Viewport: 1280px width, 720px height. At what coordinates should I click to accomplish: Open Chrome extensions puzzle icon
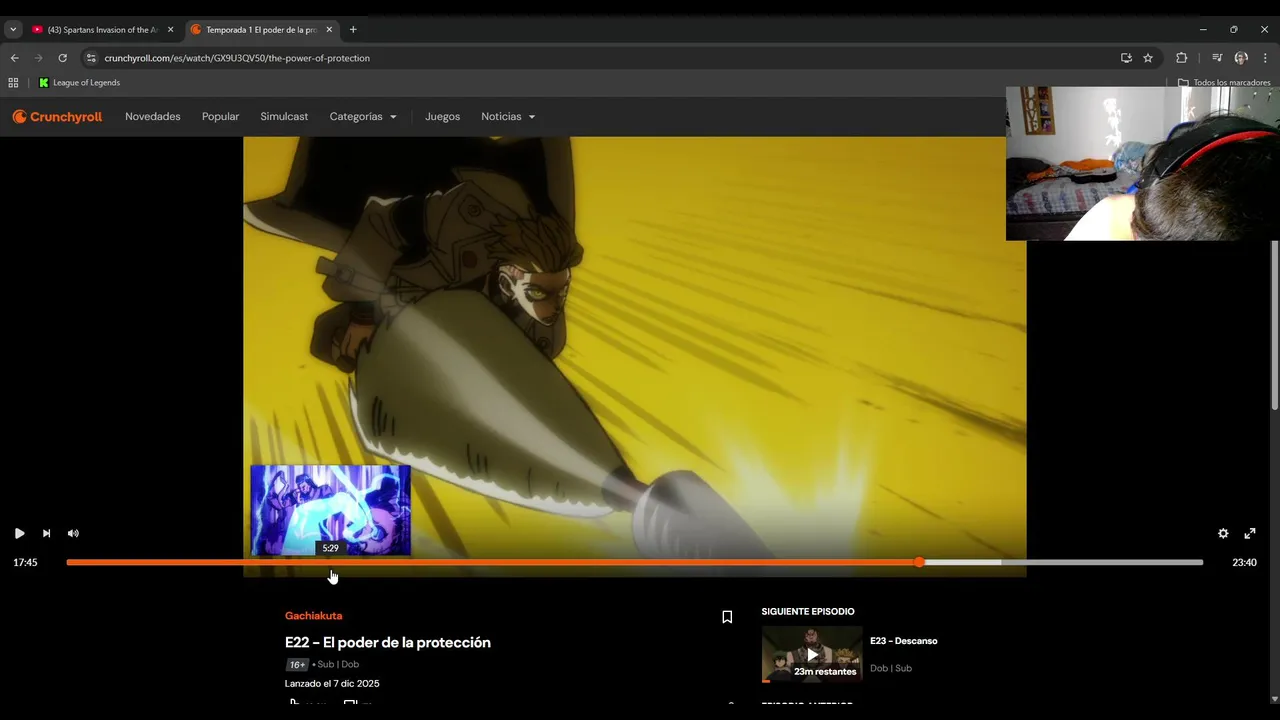[x=1181, y=58]
